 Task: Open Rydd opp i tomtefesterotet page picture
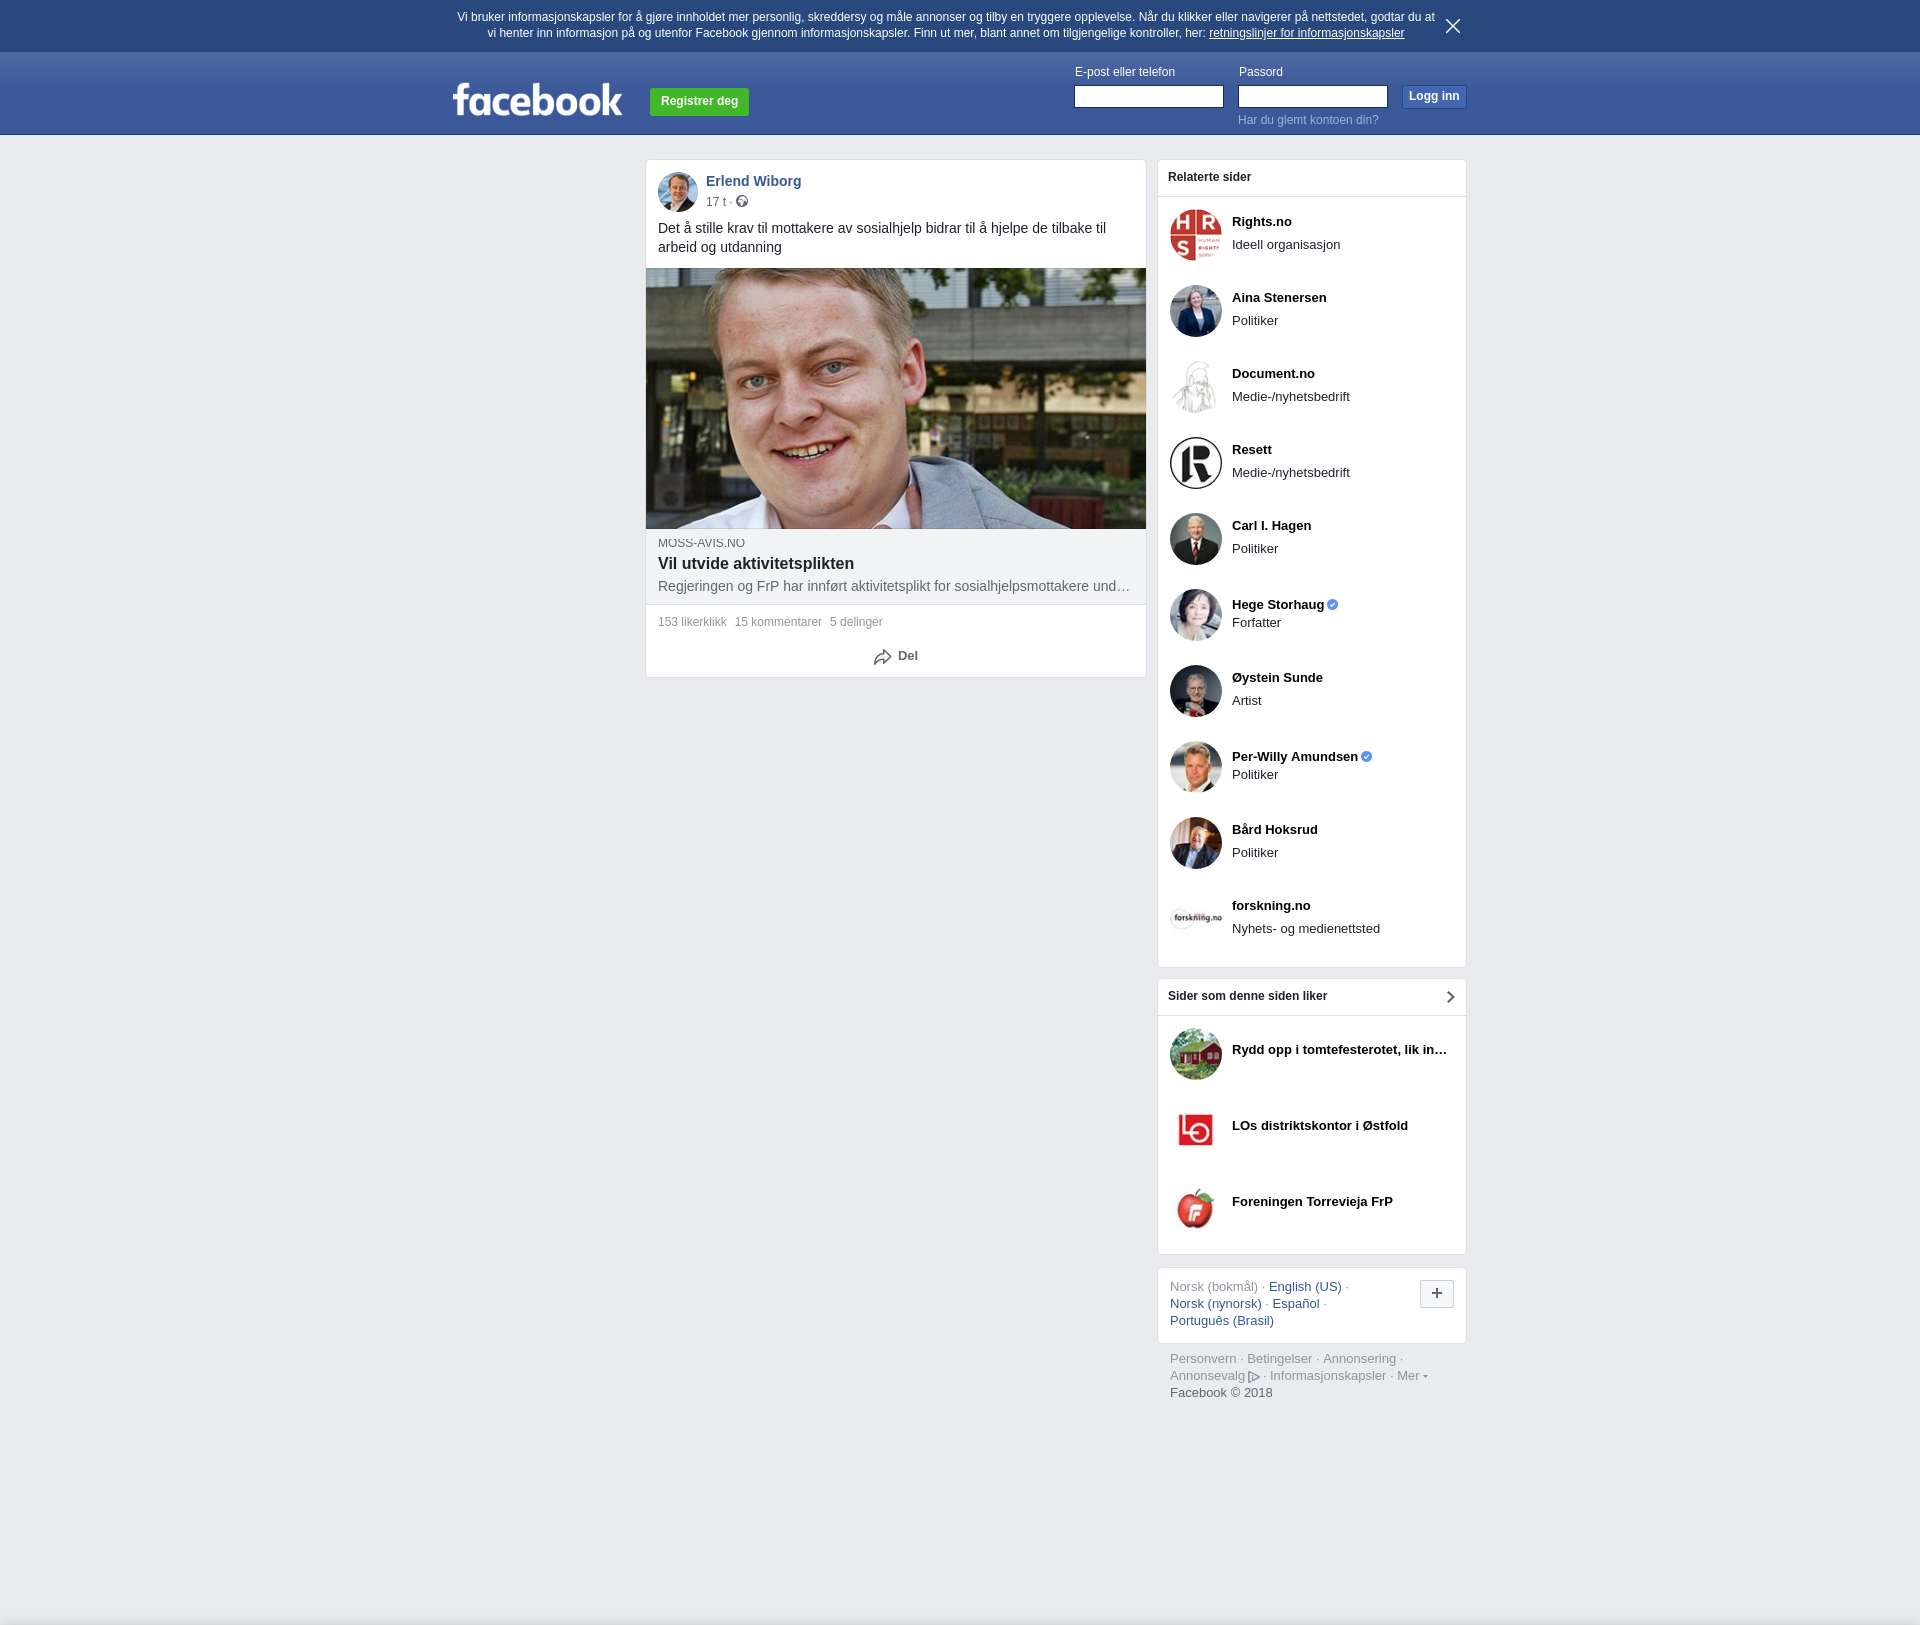1196,1054
